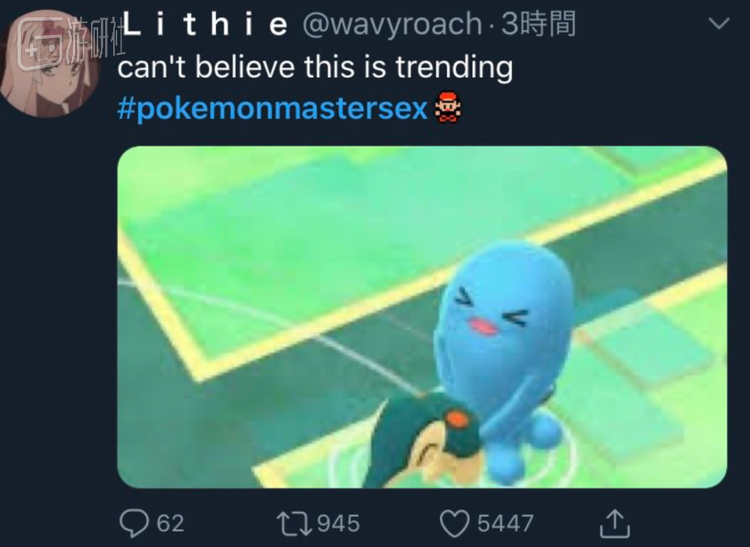
Task: Click the retweet arrows icon
Action: click(294, 523)
